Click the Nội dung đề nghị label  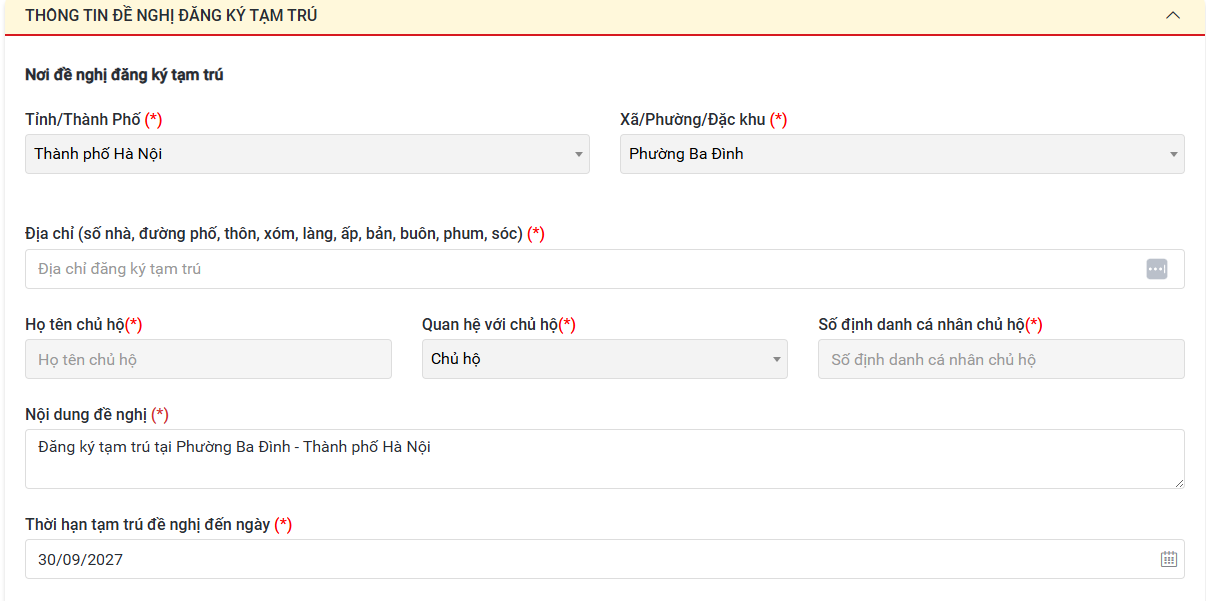click(x=86, y=414)
